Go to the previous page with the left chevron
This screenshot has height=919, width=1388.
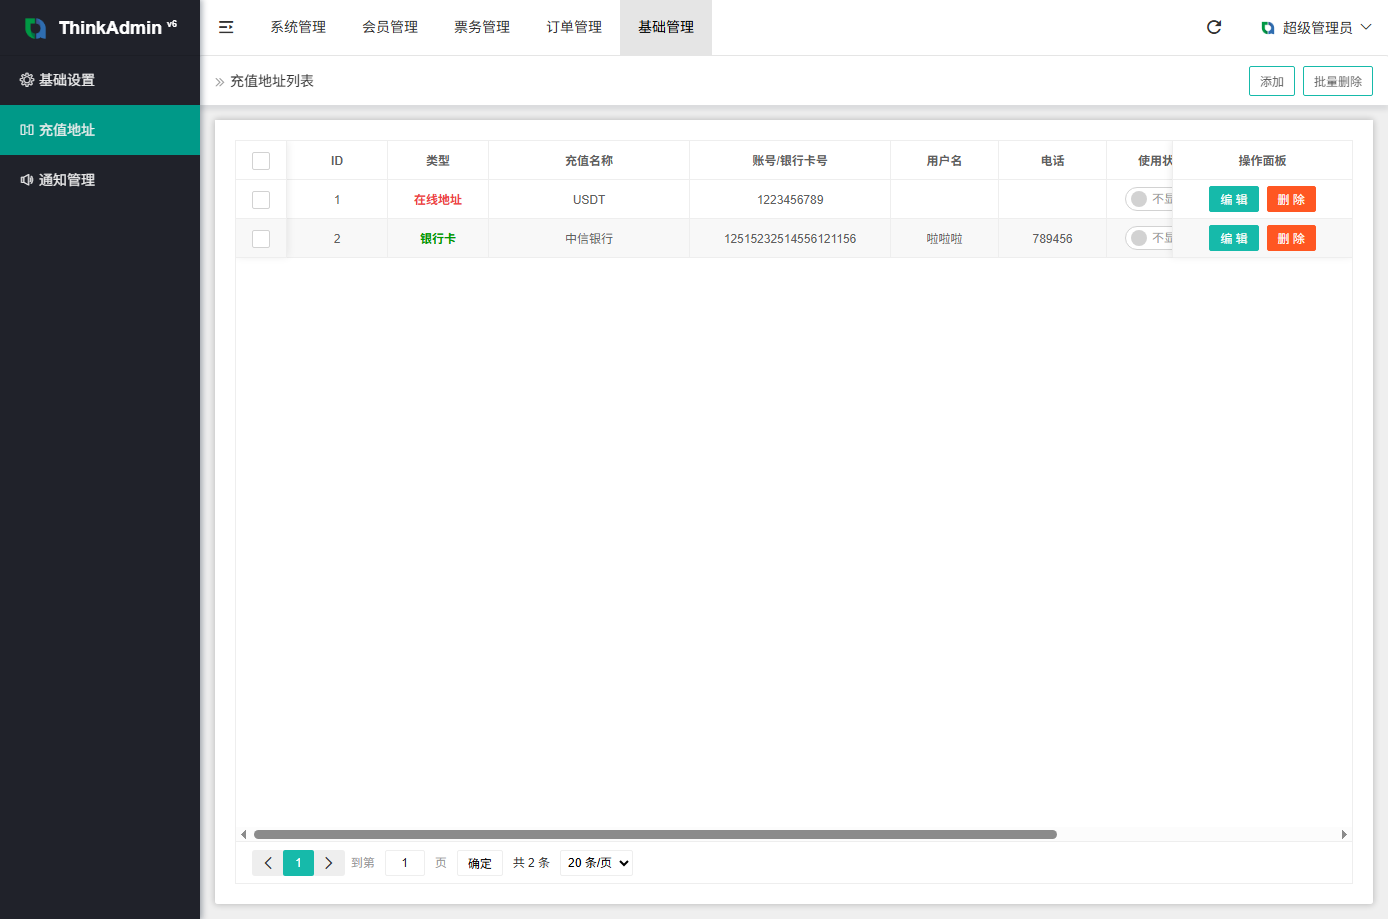pyautogui.click(x=268, y=863)
